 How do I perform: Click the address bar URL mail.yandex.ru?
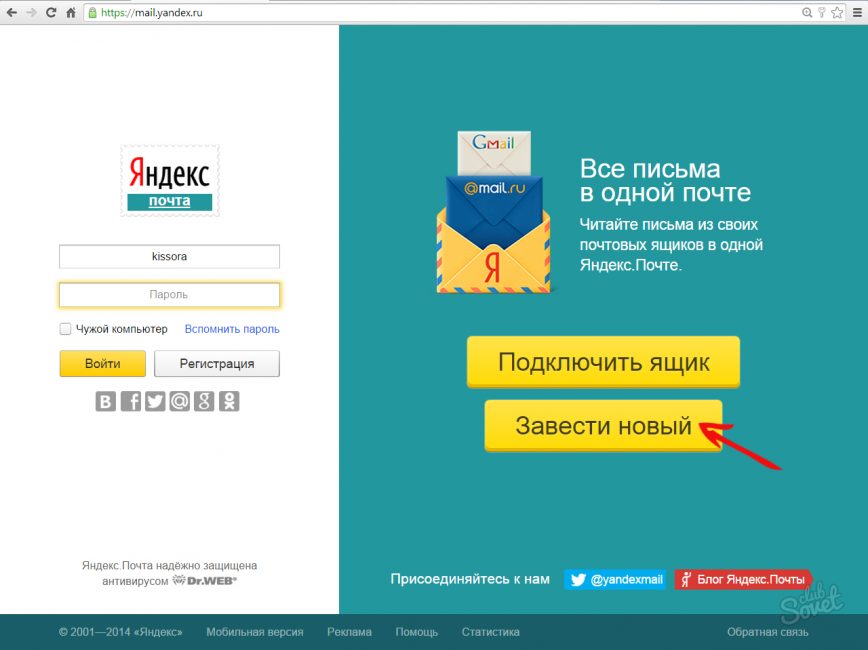click(152, 13)
